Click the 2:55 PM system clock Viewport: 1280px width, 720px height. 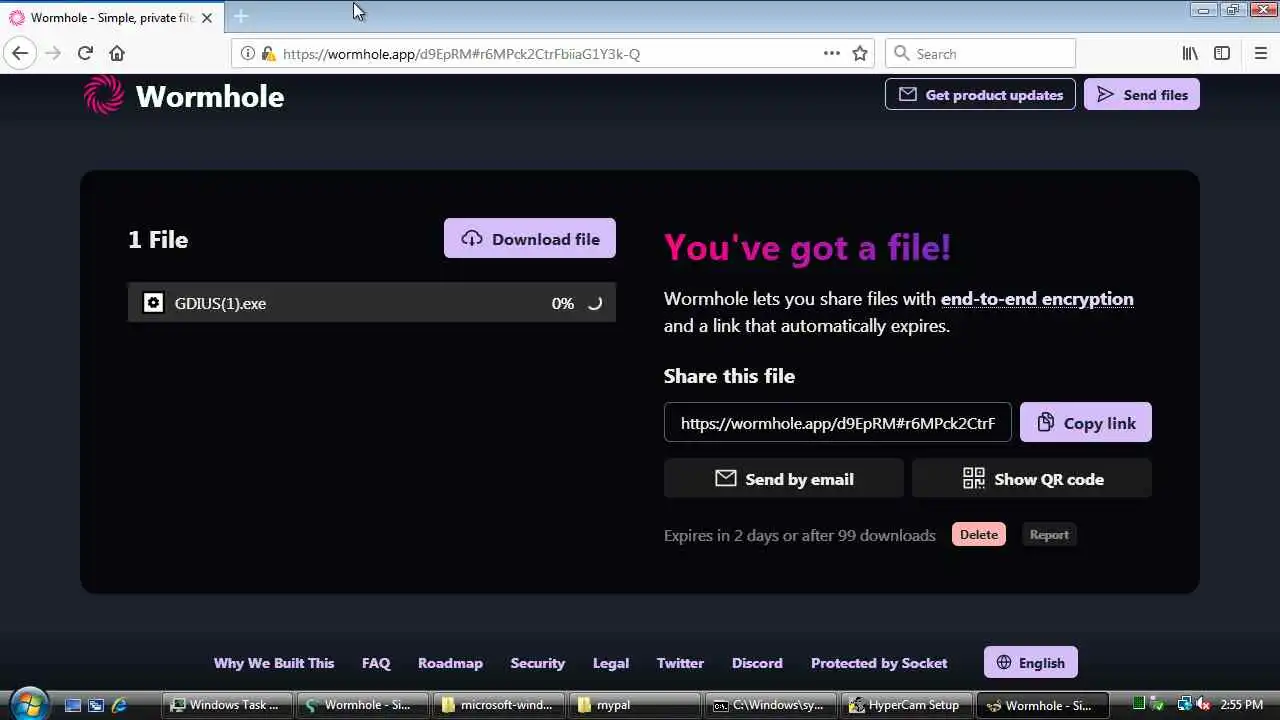(x=1242, y=705)
